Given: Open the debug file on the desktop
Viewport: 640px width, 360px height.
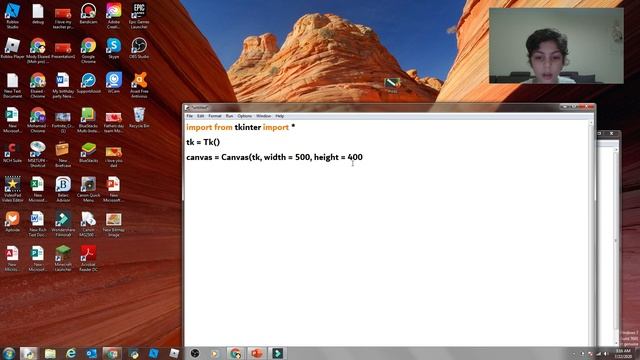Looking at the screenshot, I should pyautogui.click(x=38, y=14).
